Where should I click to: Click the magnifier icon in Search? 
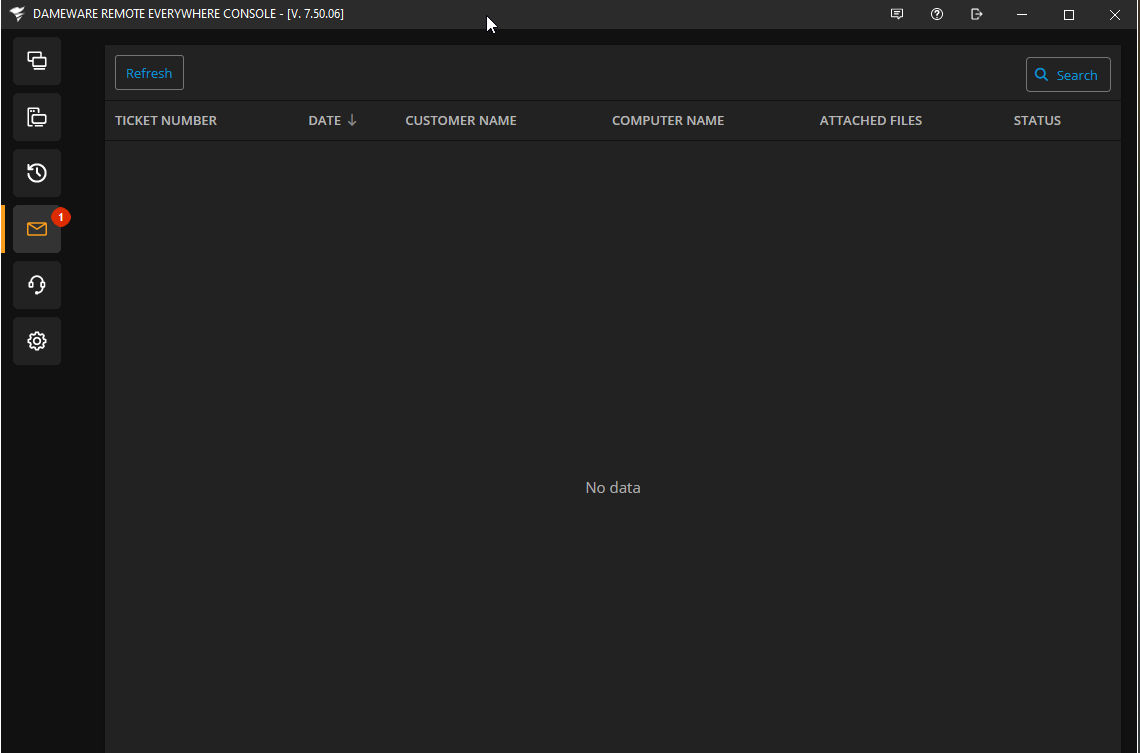tap(1041, 75)
